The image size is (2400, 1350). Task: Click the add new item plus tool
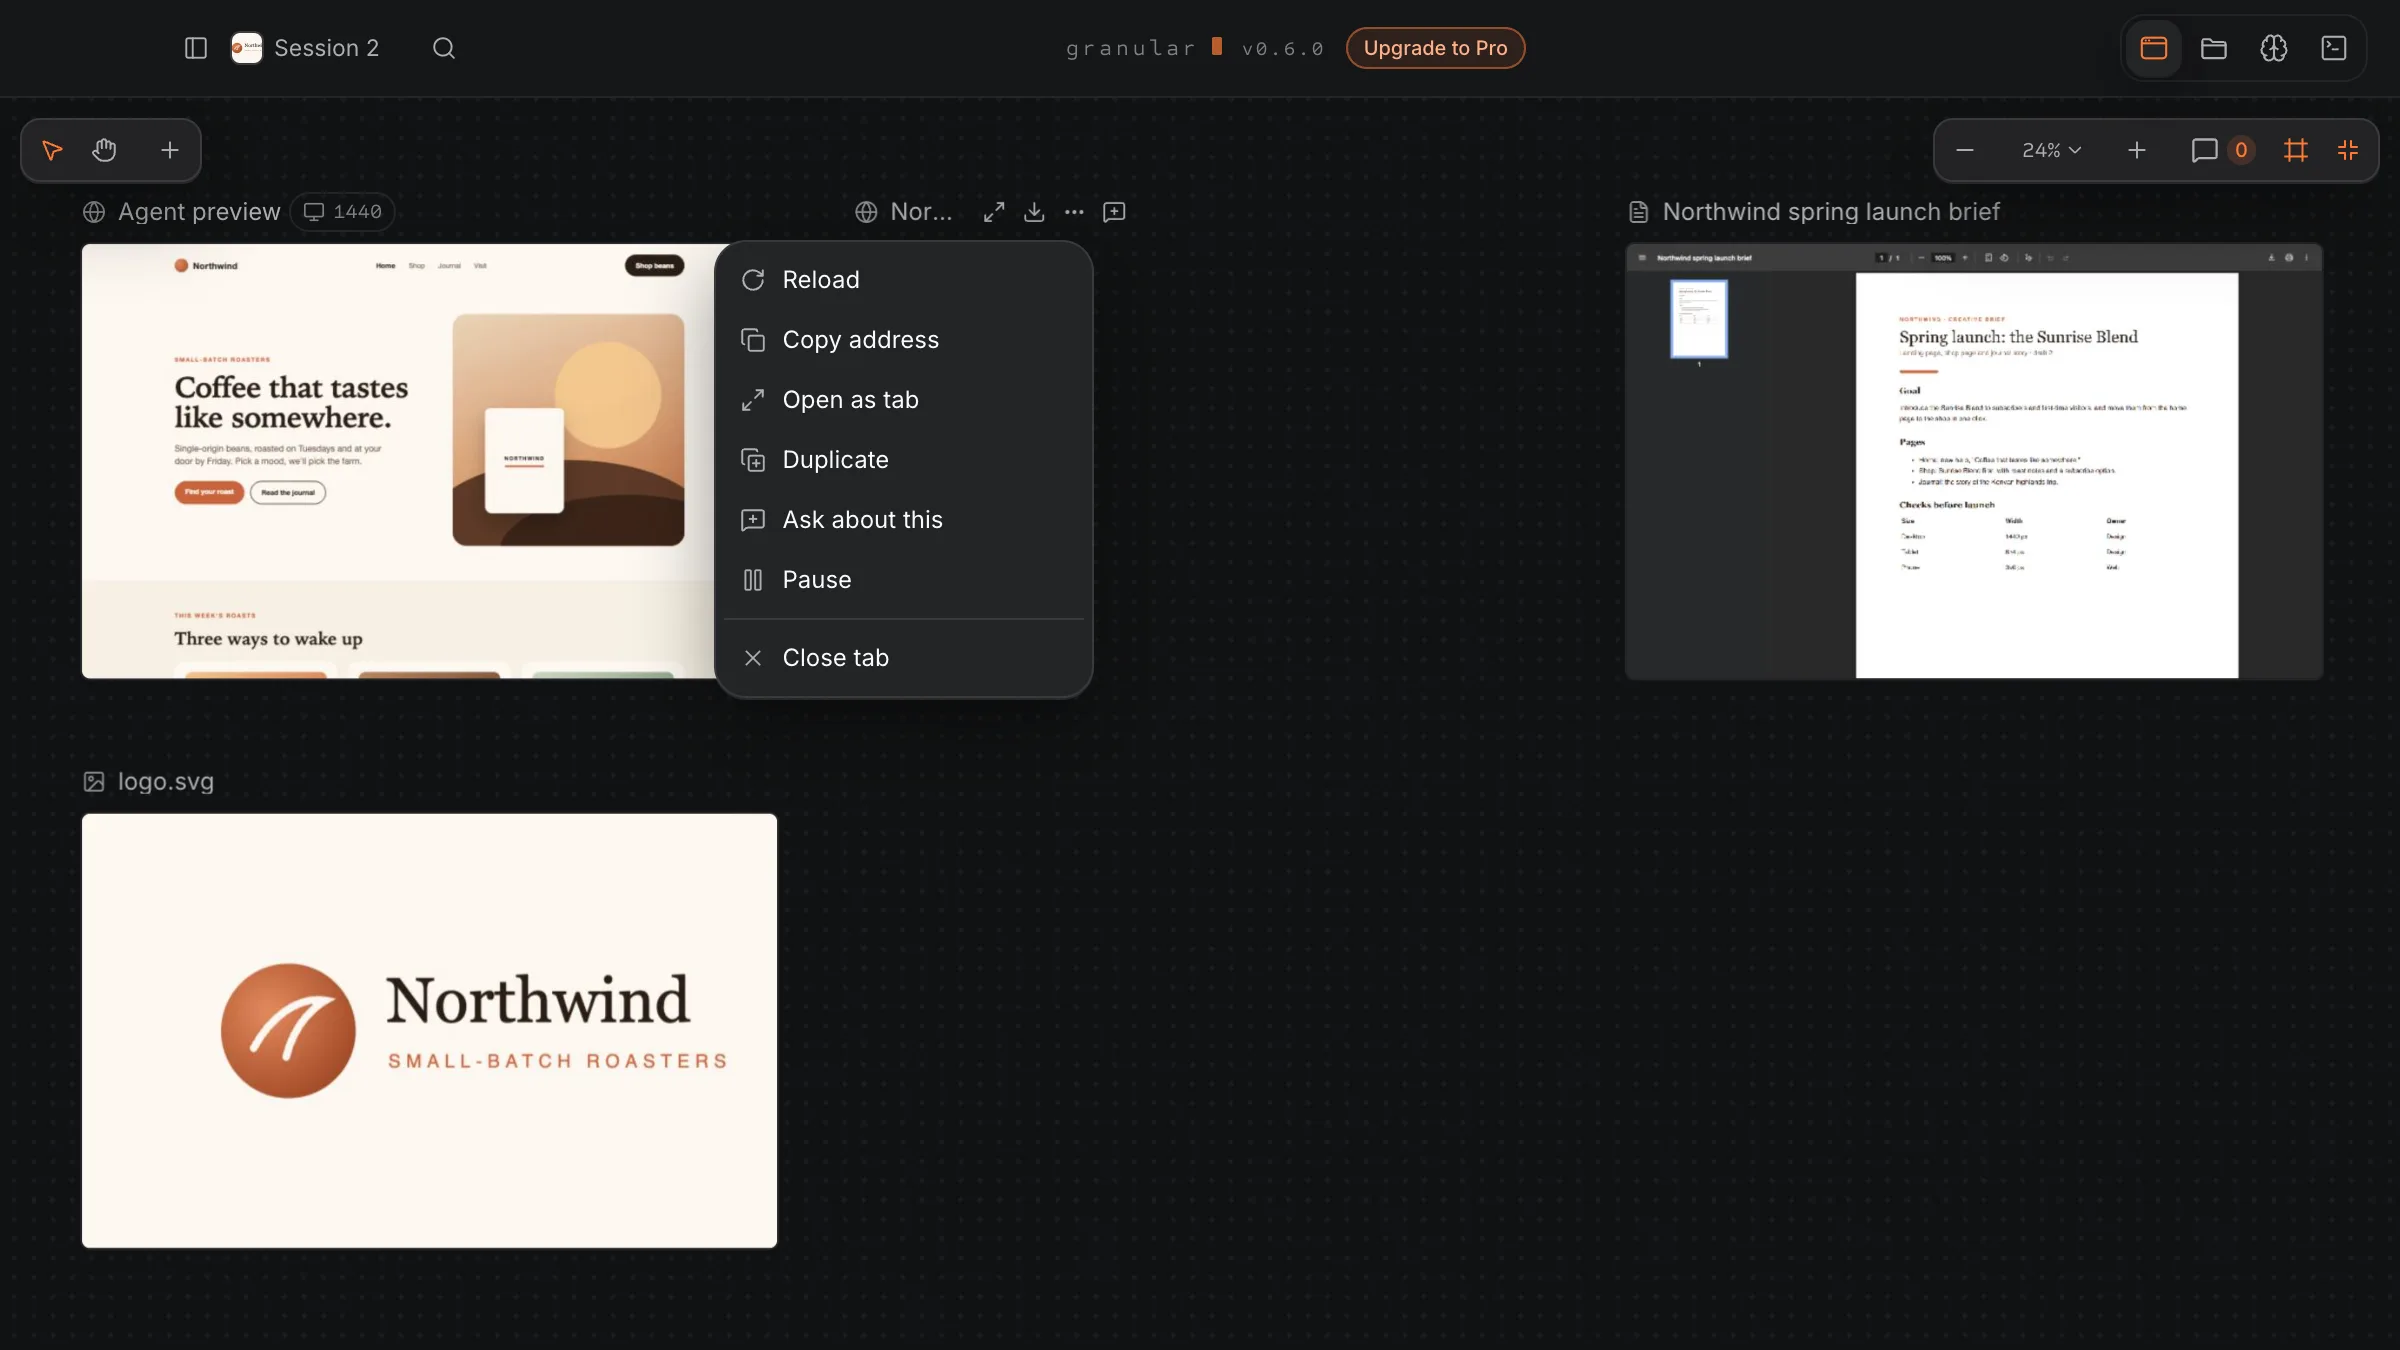click(170, 150)
